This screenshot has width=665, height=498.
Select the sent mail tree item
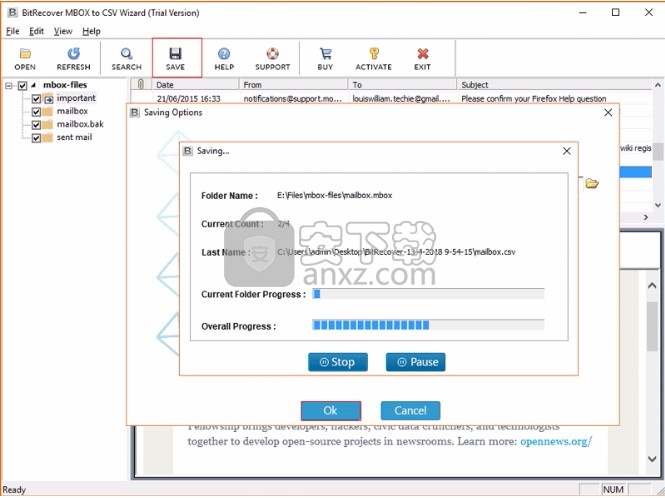point(74,137)
